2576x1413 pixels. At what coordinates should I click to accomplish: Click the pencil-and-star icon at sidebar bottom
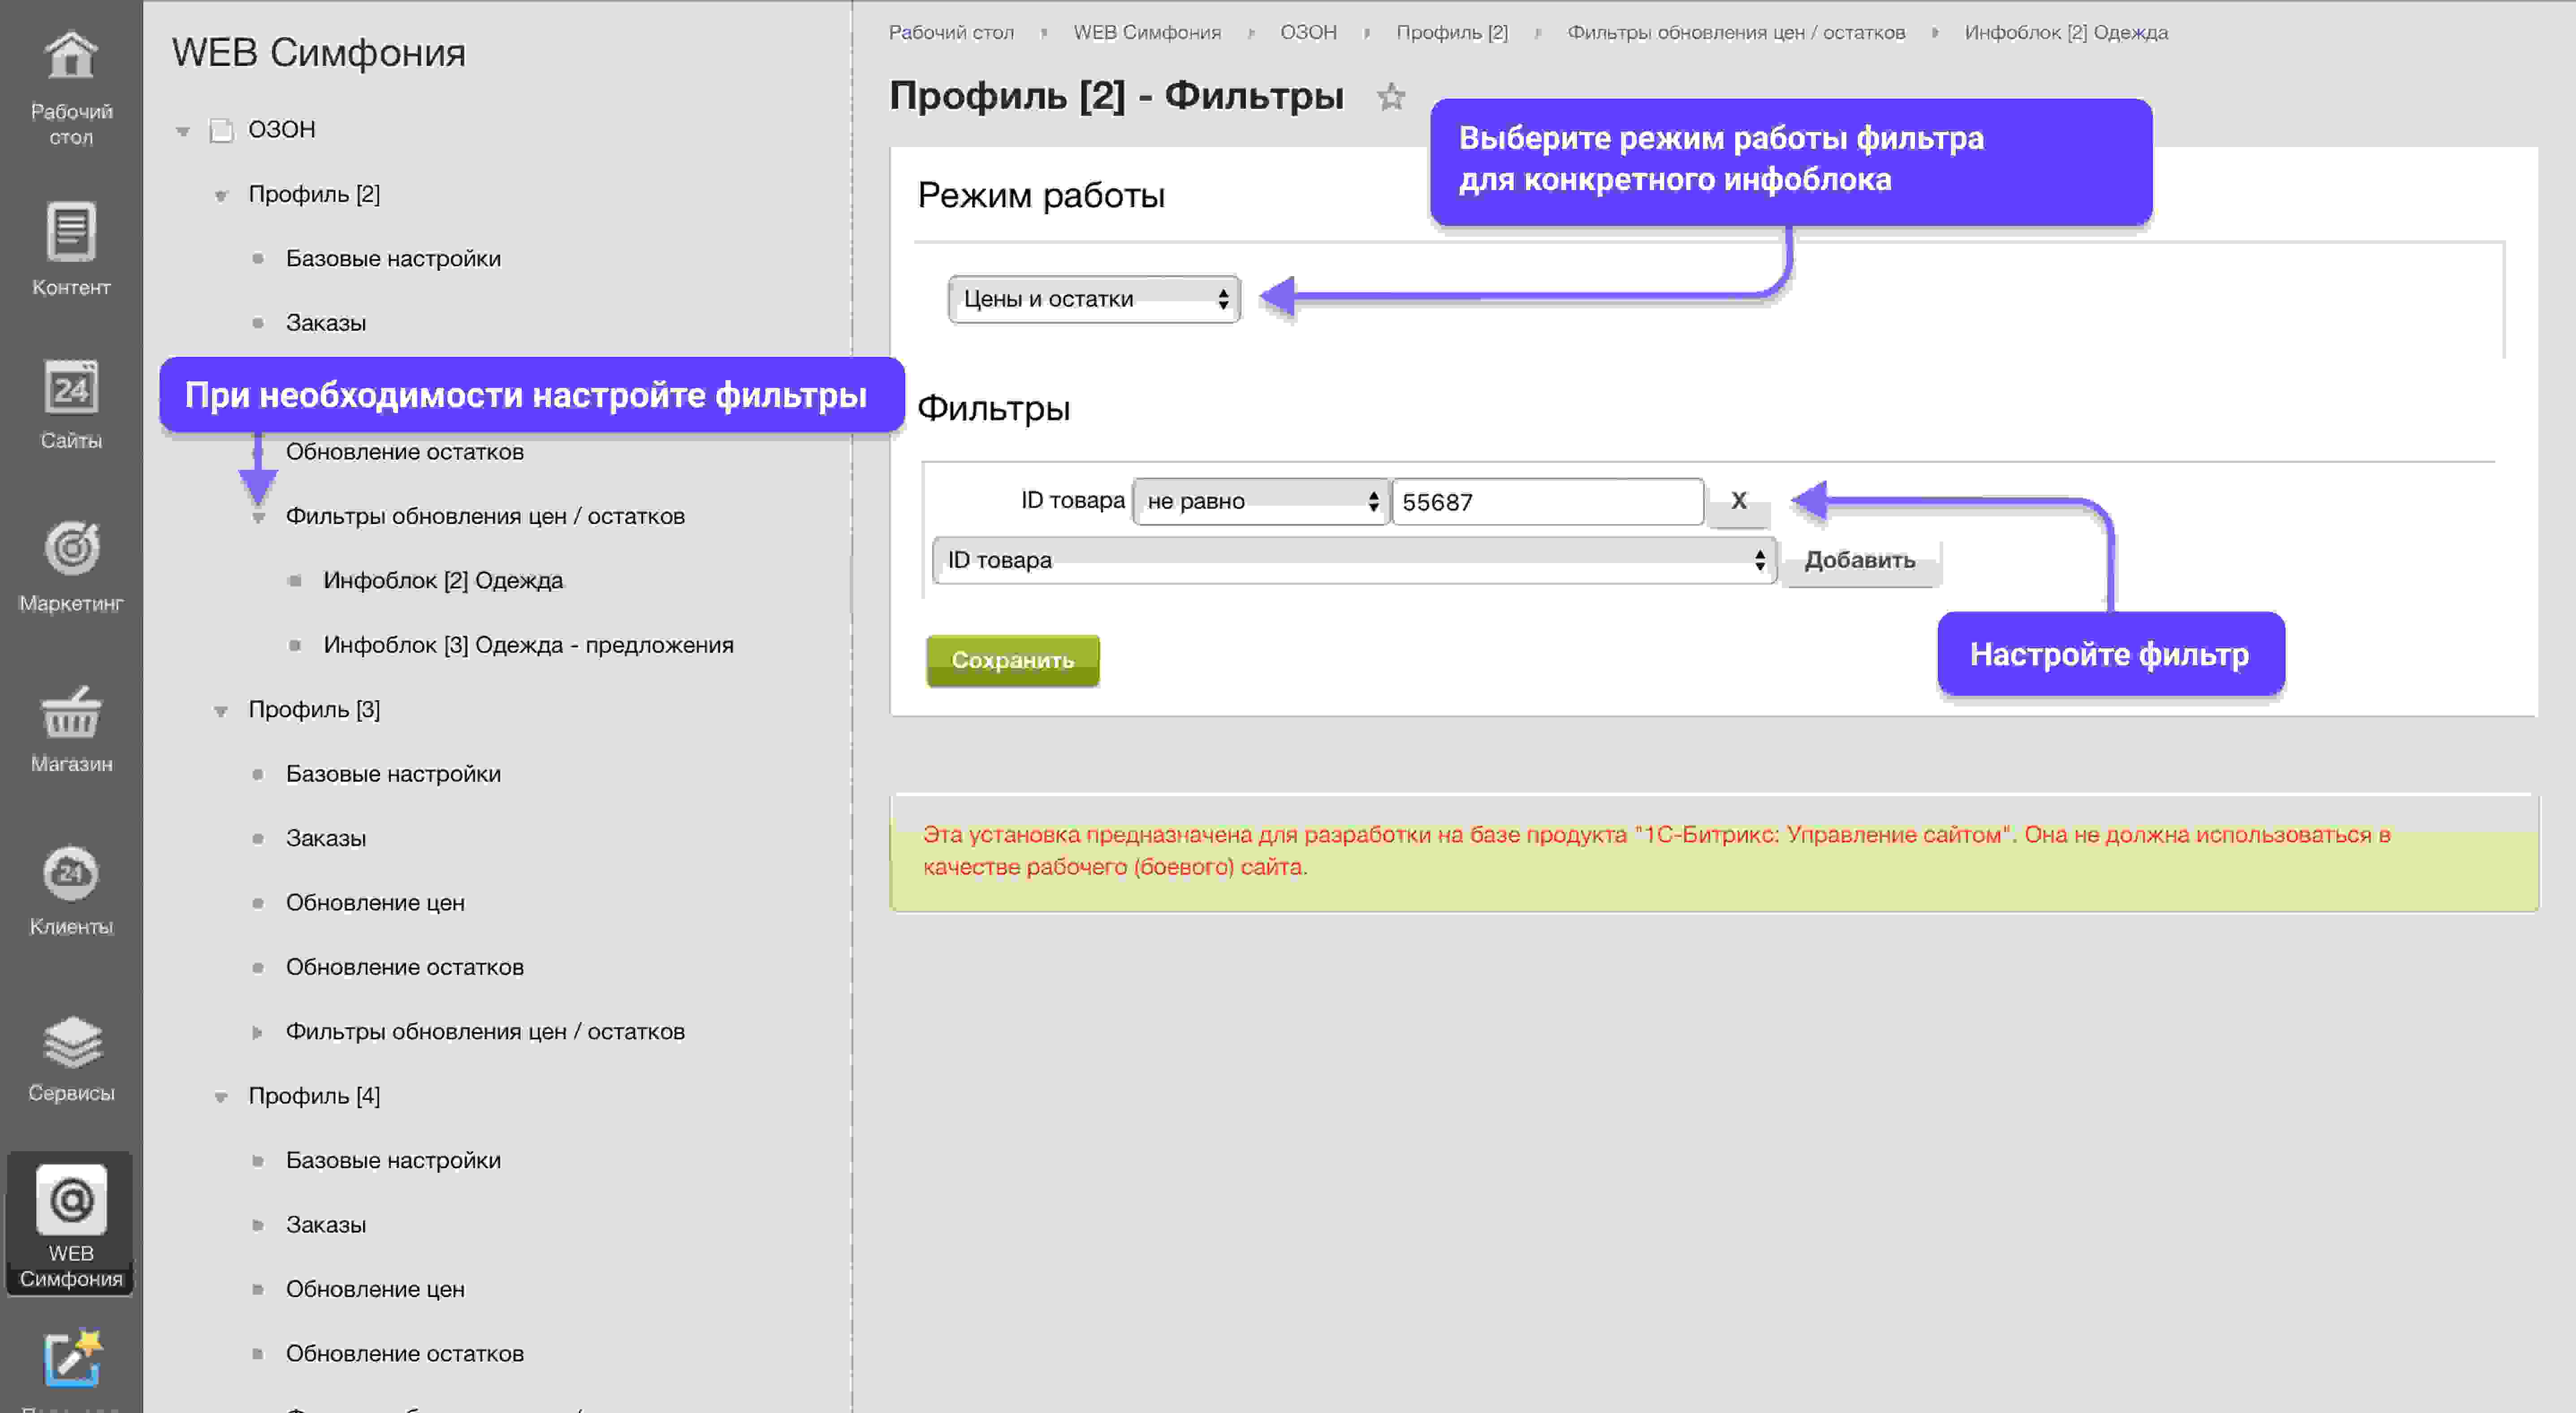pyautogui.click(x=72, y=1358)
